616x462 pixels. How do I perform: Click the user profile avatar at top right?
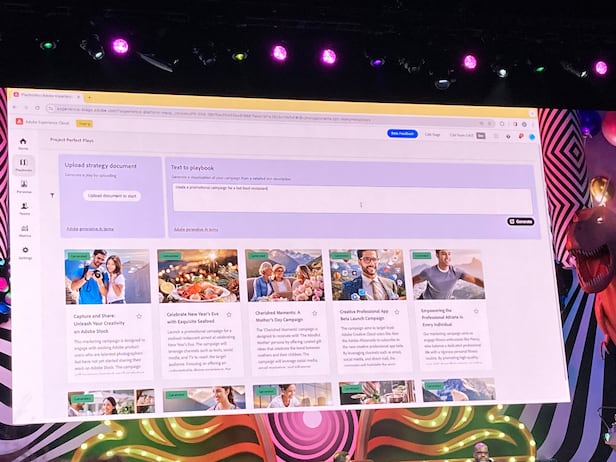pos(532,137)
